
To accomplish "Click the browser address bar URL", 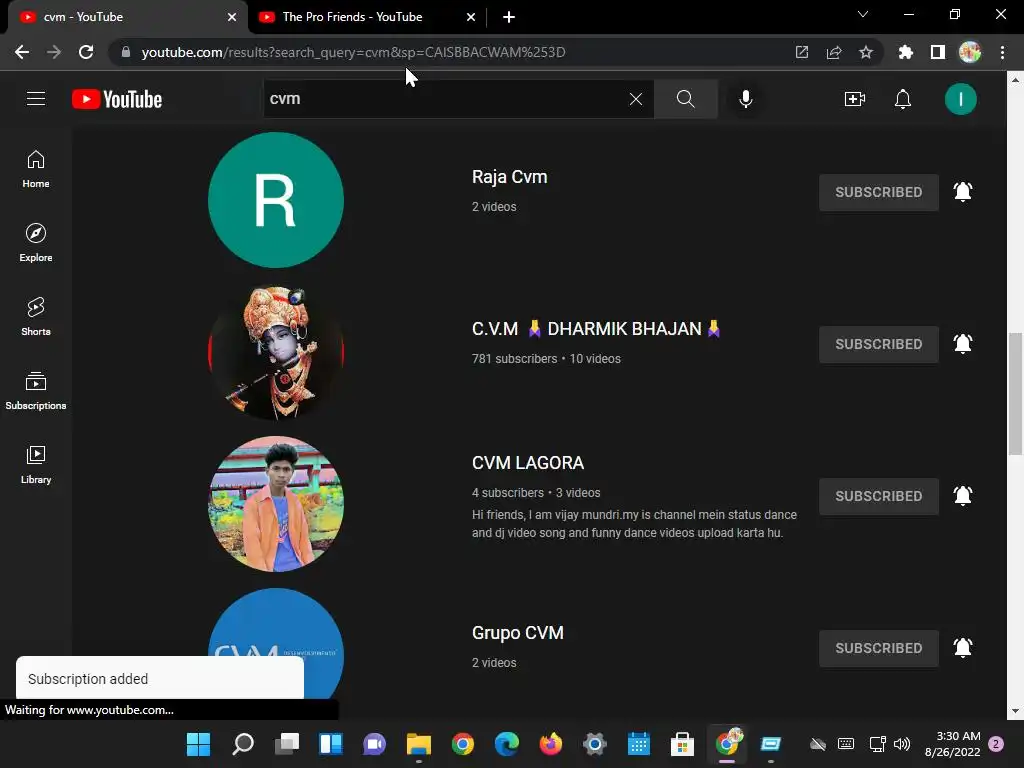I will click(353, 52).
